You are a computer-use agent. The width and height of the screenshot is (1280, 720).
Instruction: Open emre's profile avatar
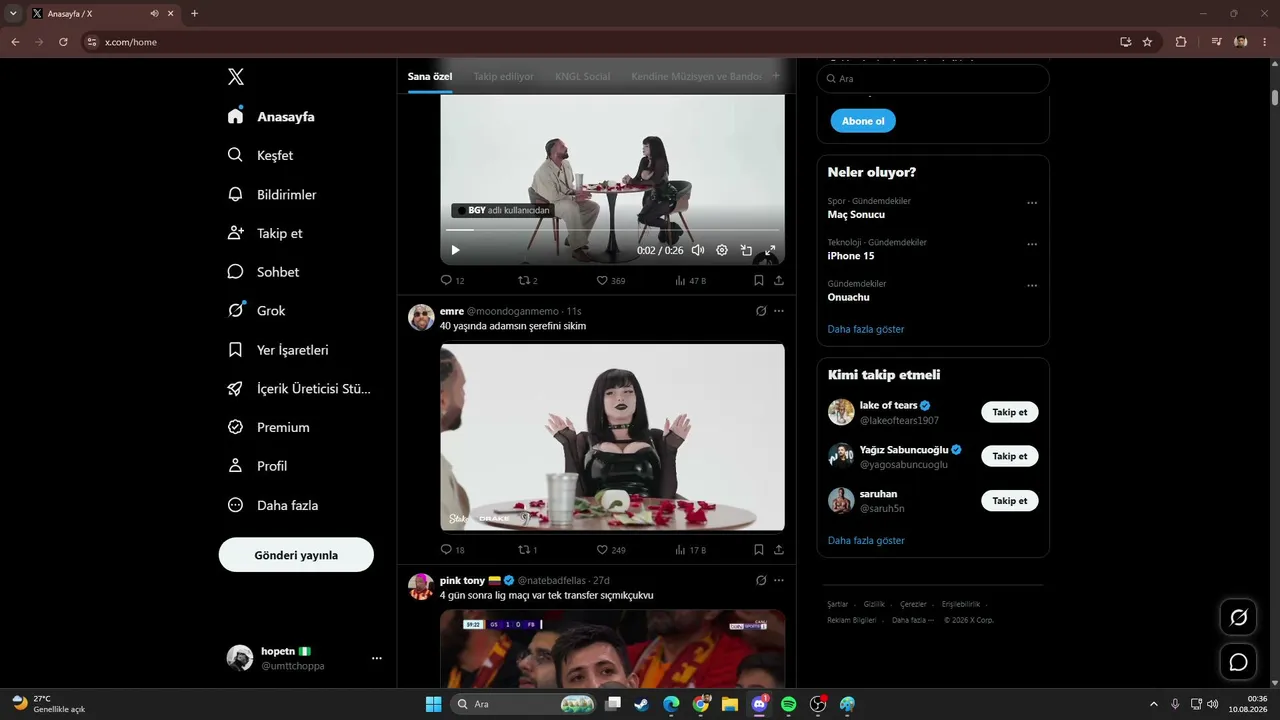pos(421,317)
